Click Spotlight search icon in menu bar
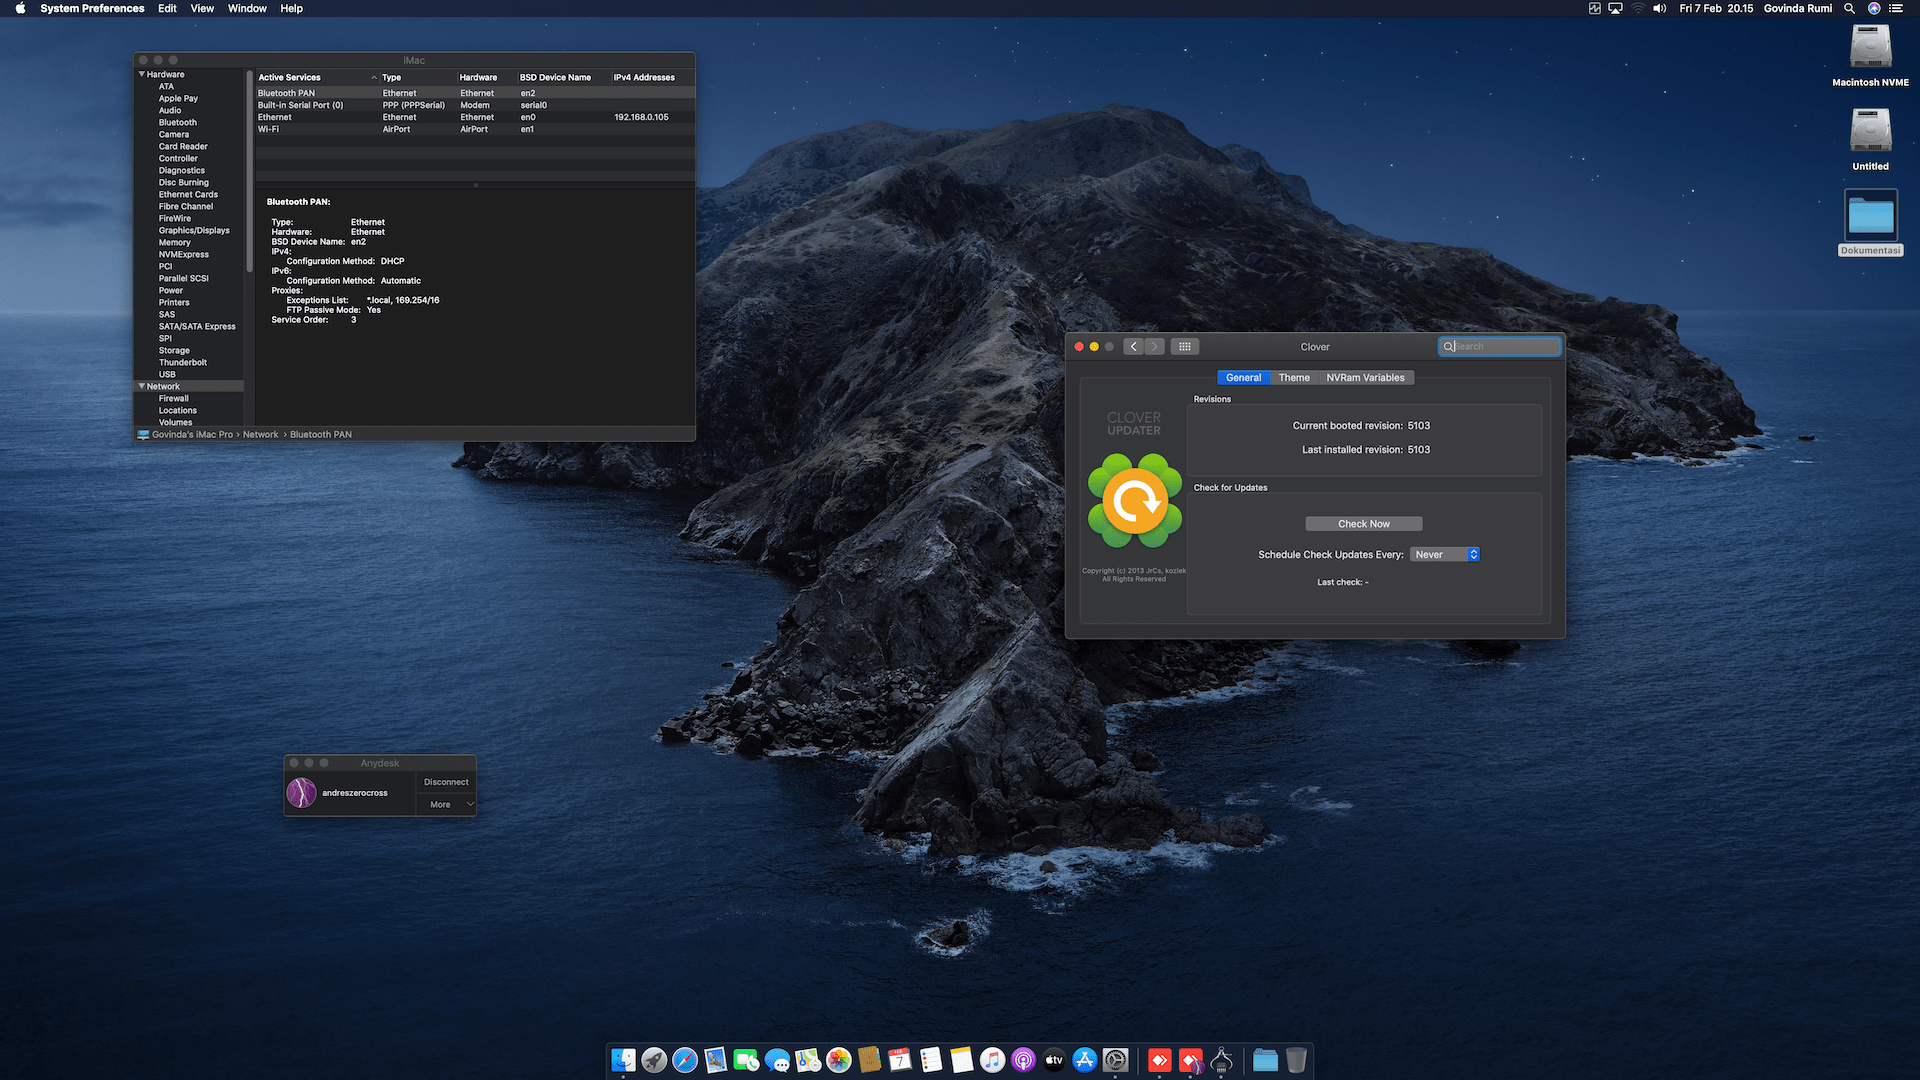The height and width of the screenshot is (1080, 1920). click(x=1849, y=8)
